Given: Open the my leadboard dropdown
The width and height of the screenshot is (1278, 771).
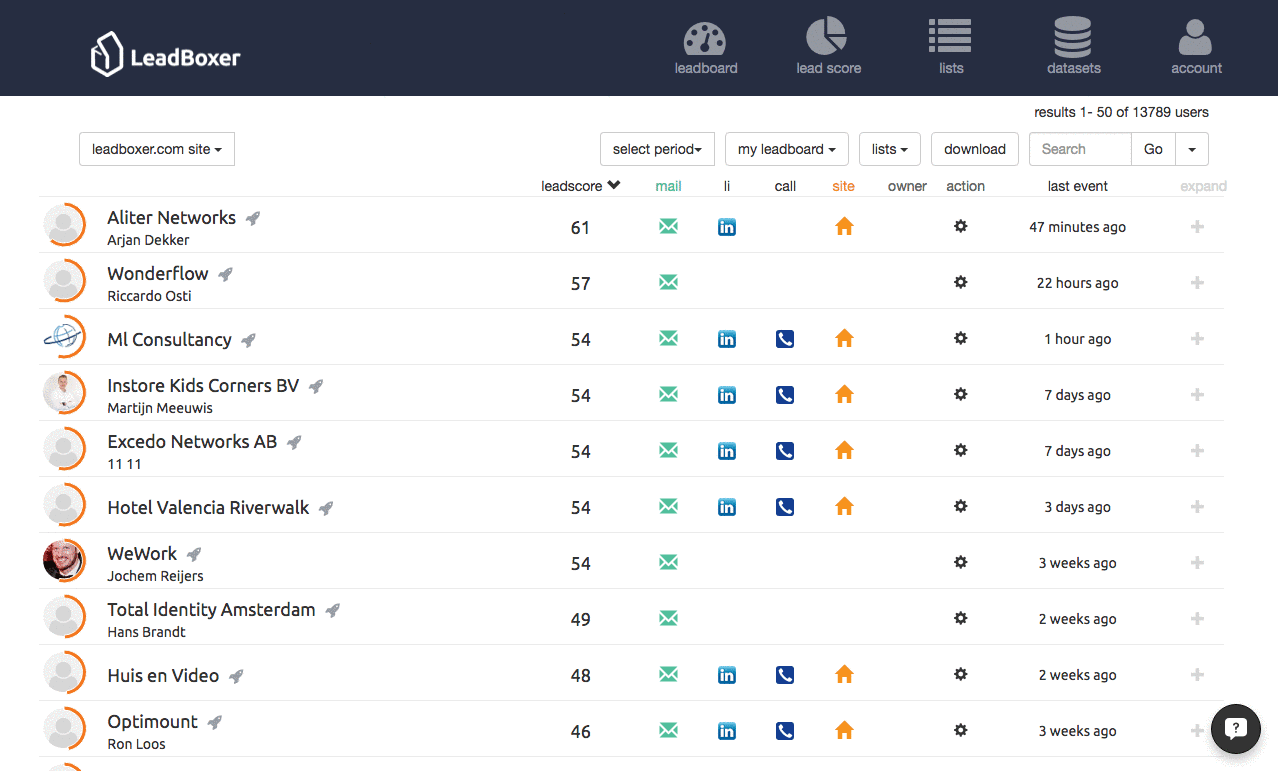Looking at the screenshot, I should [x=787, y=149].
